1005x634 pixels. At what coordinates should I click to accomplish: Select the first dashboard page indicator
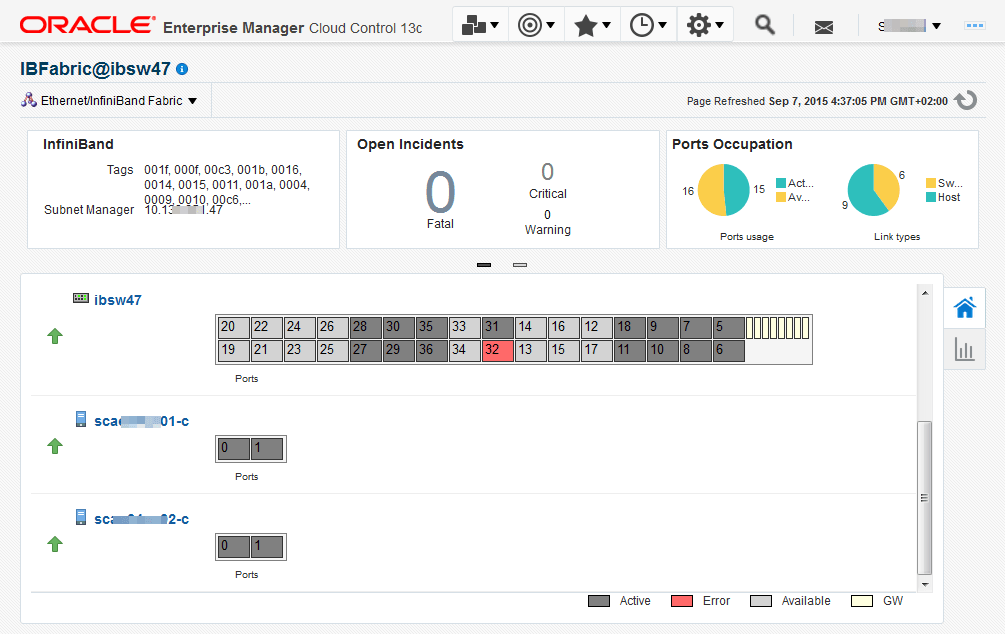[x=484, y=265]
